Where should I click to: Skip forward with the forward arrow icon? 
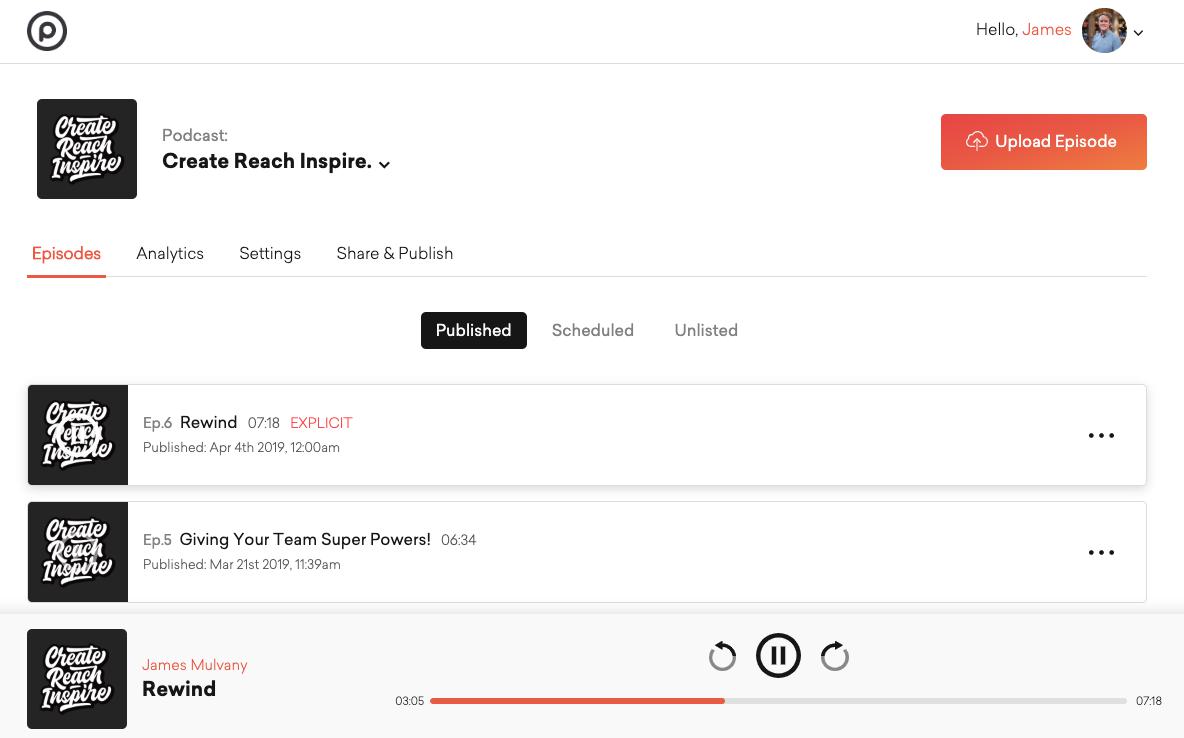tap(834, 657)
